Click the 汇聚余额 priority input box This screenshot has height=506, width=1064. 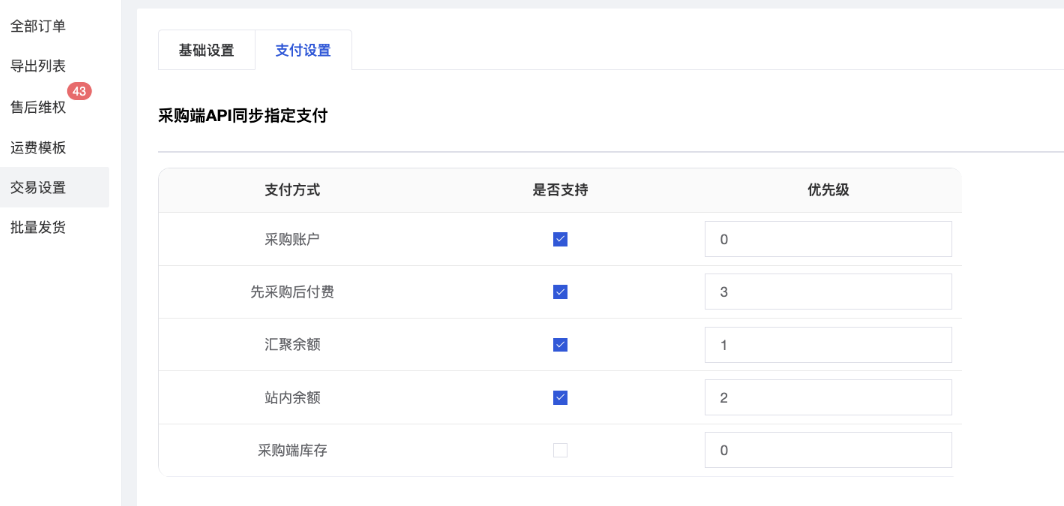(827, 345)
